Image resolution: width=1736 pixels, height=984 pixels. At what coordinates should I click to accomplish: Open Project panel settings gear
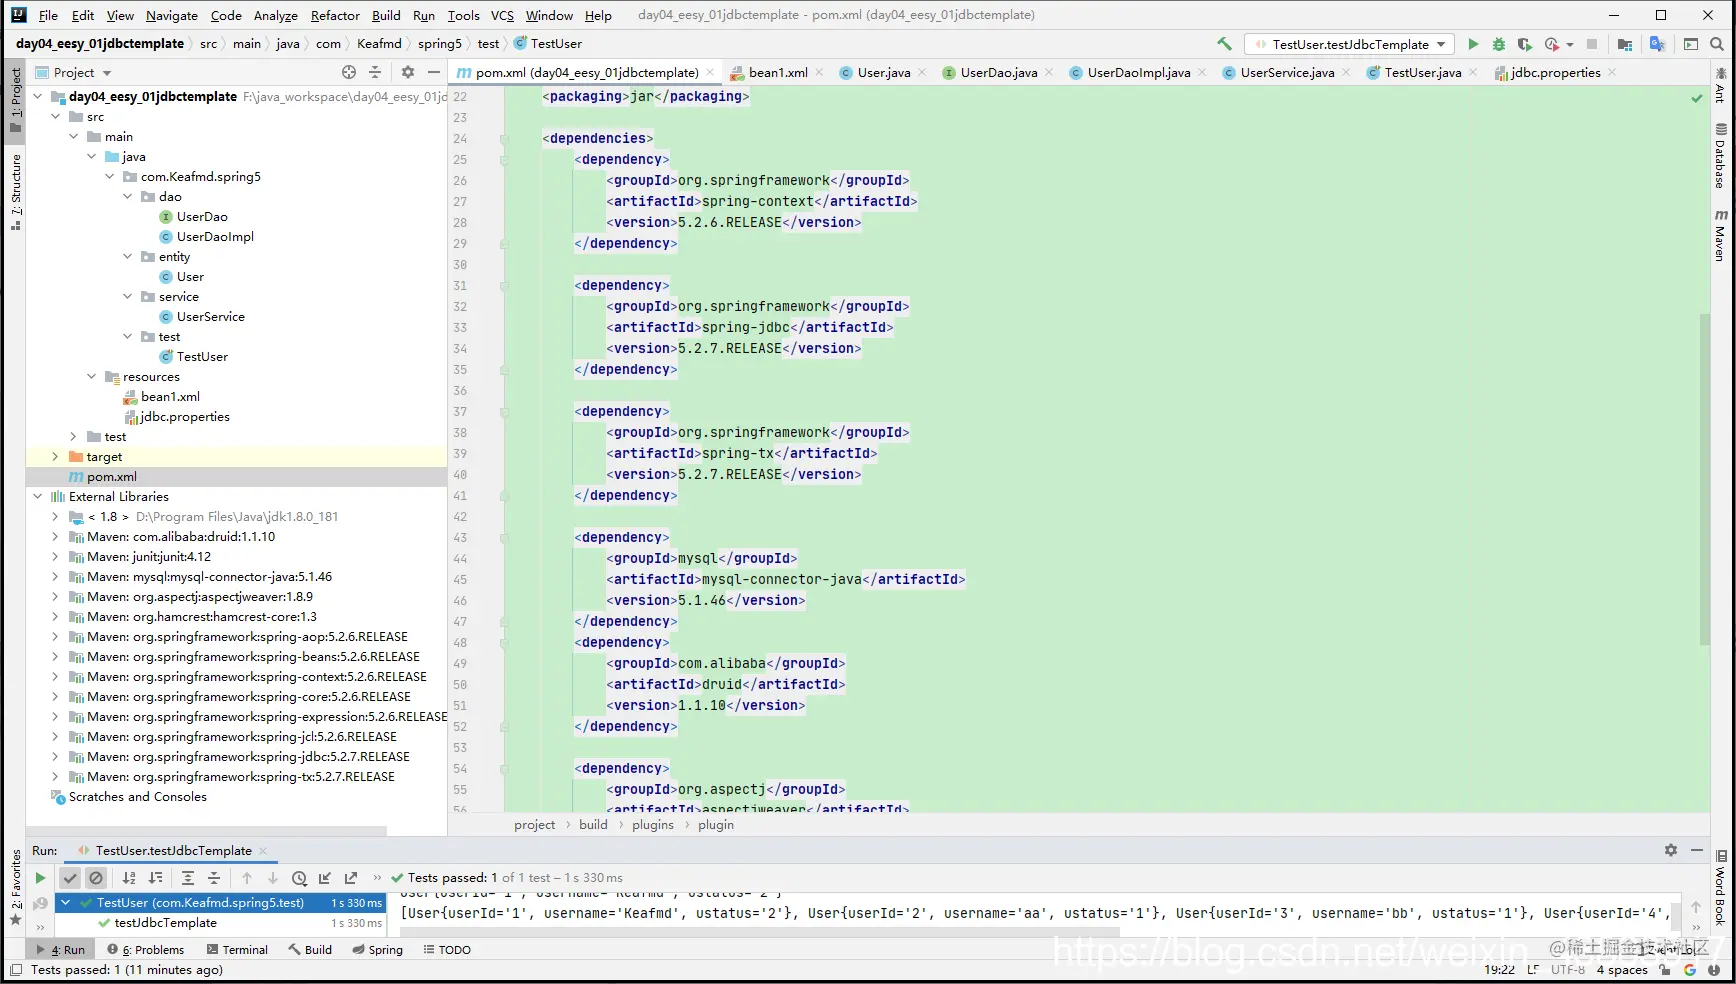point(408,72)
